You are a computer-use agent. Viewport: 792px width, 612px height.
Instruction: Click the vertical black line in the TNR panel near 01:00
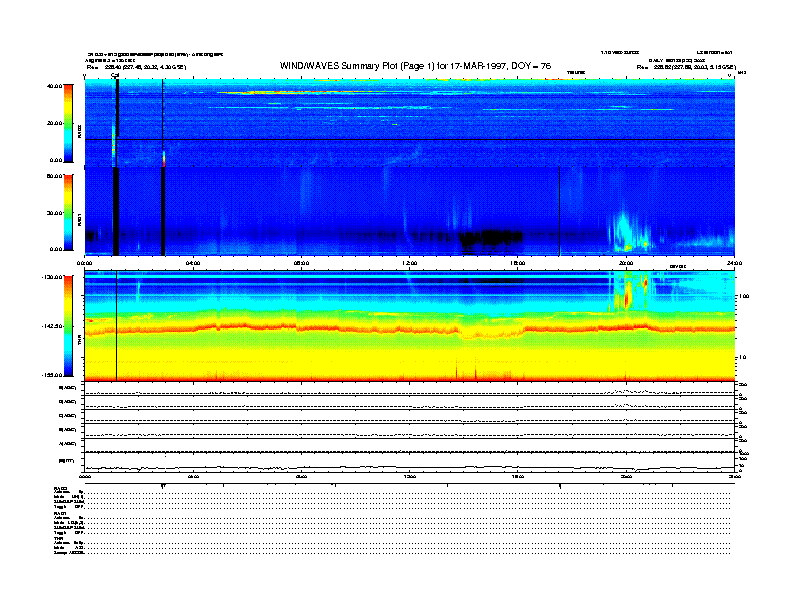coord(117,326)
